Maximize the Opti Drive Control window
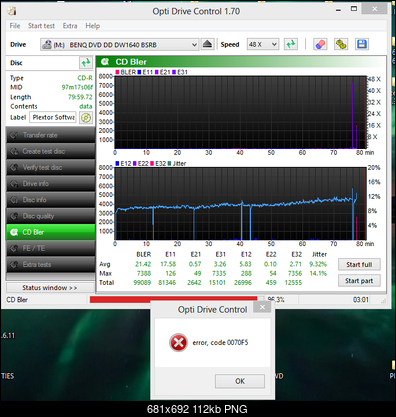 click(x=354, y=9)
